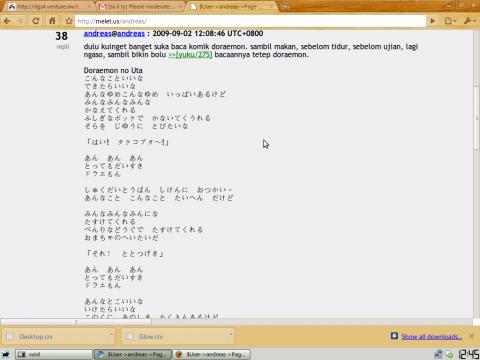Switch to the Gmail Please moderate tab

pos(140,7)
